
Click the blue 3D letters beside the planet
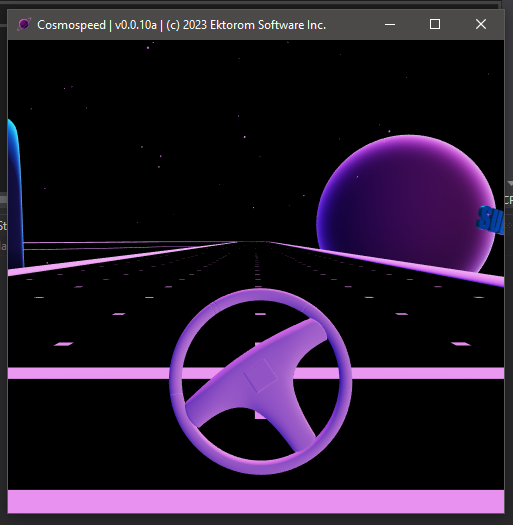pyautogui.click(x=491, y=220)
